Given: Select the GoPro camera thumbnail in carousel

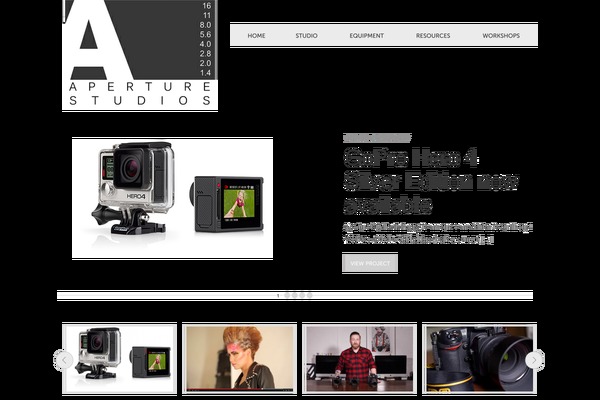Looking at the screenshot, I should coord(119,359).
